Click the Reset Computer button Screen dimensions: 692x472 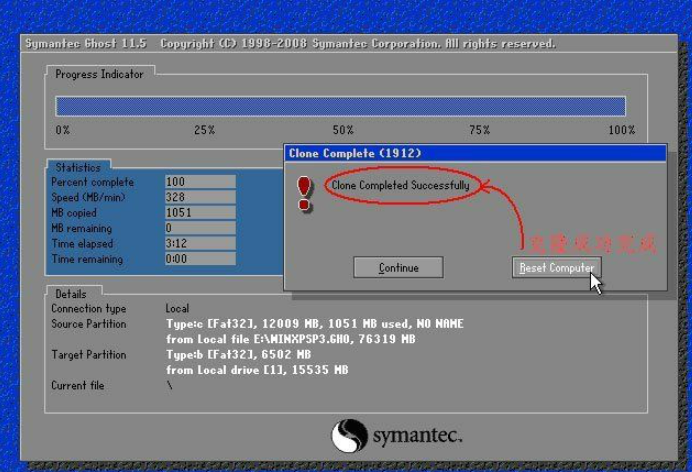tap(557, 267)
